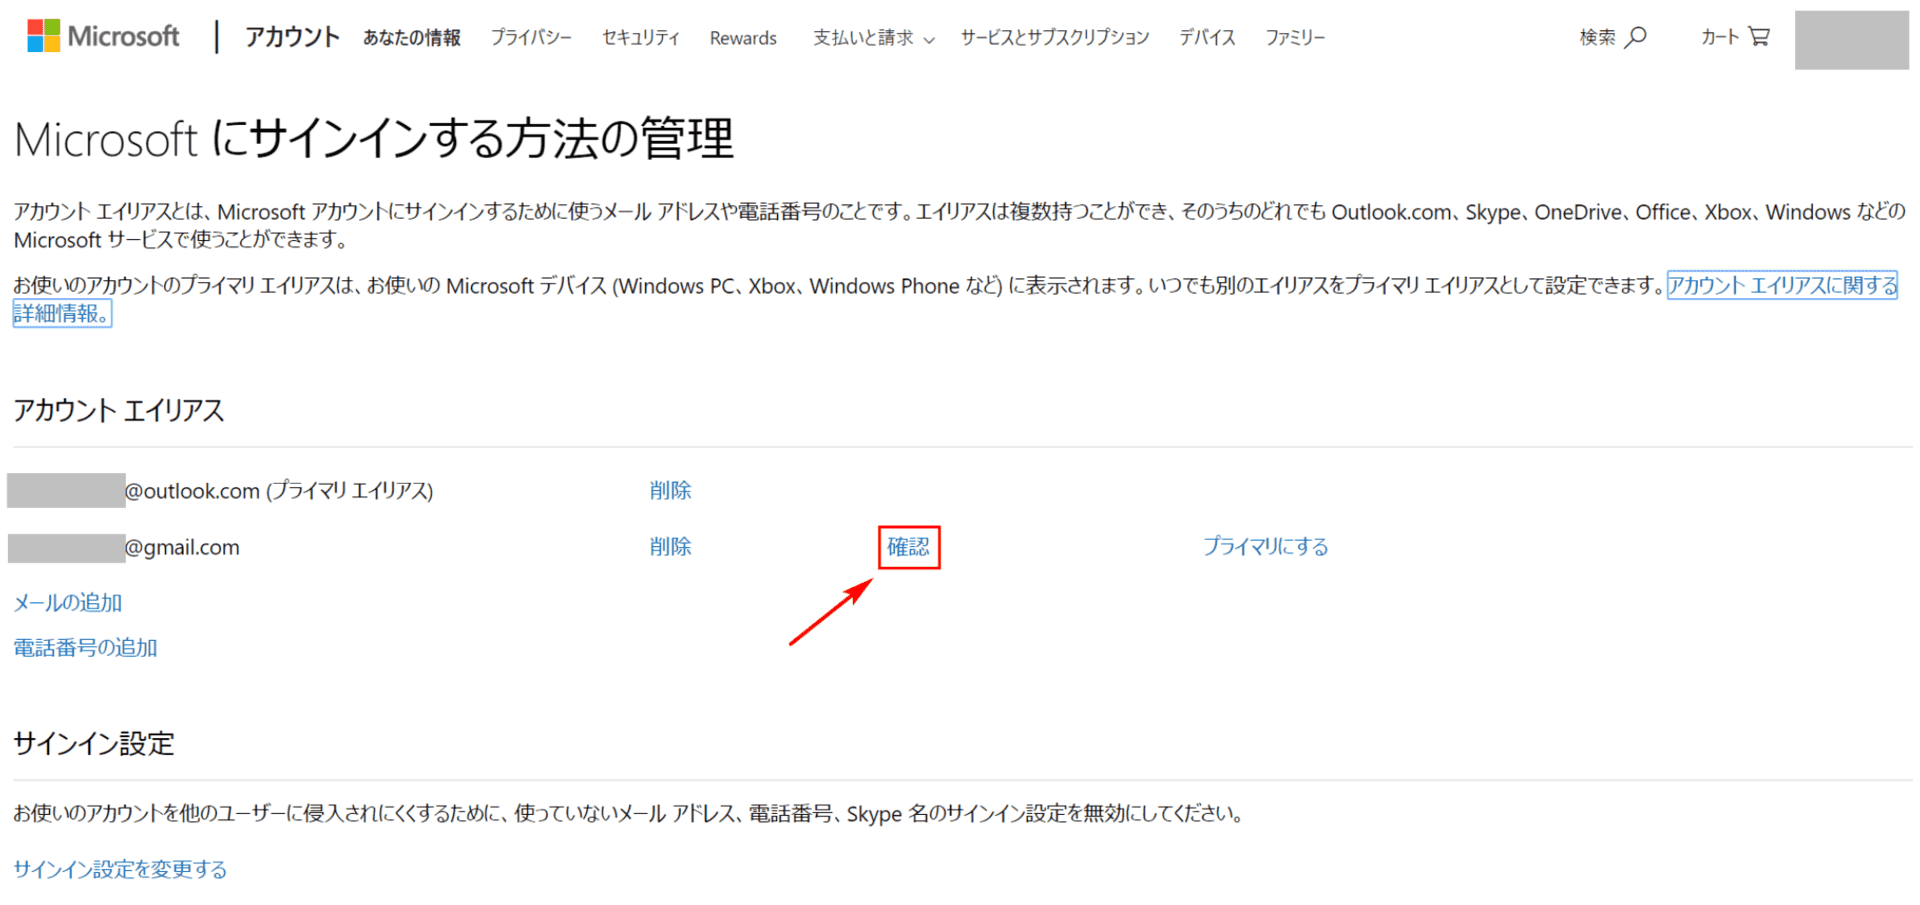Go to アカウント home
Screen dimensions: 1920x905
[293, 37]
